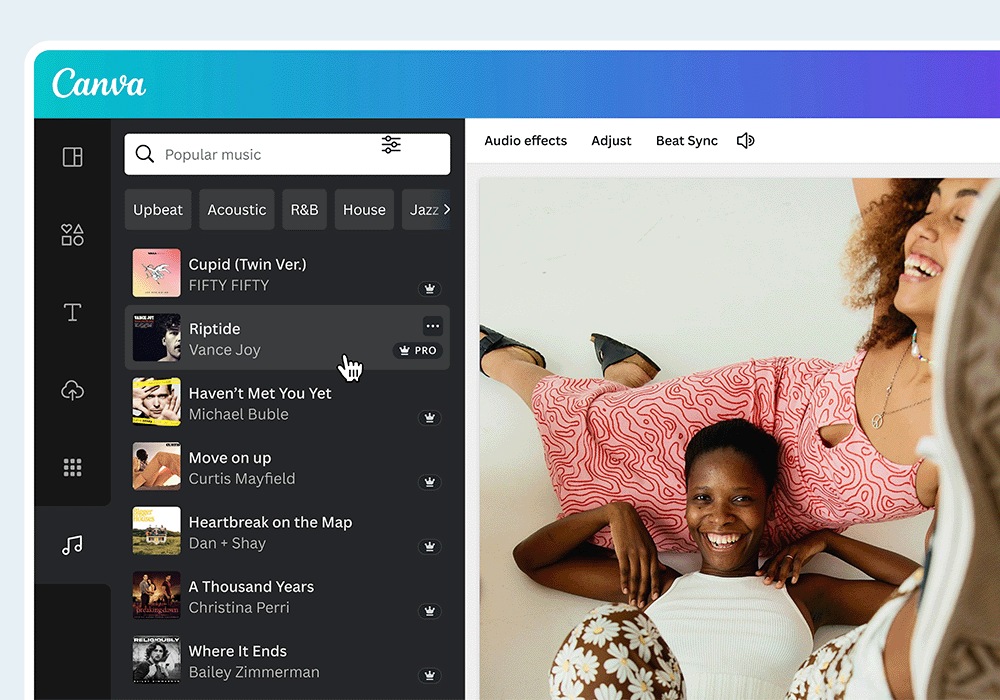This screenshot has height=700, width=1000.
Task: Open the Uploads cloud sidebar icon
Action: 72,390
